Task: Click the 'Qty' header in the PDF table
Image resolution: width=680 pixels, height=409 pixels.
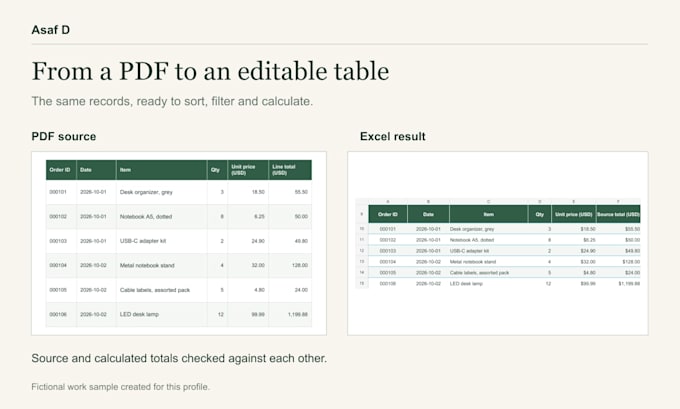Action: click(x=215, y=170)
